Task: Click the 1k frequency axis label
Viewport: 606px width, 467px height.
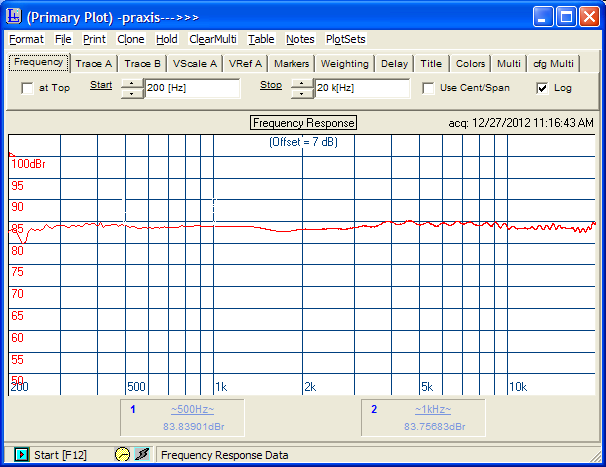Action: [221, 387]
